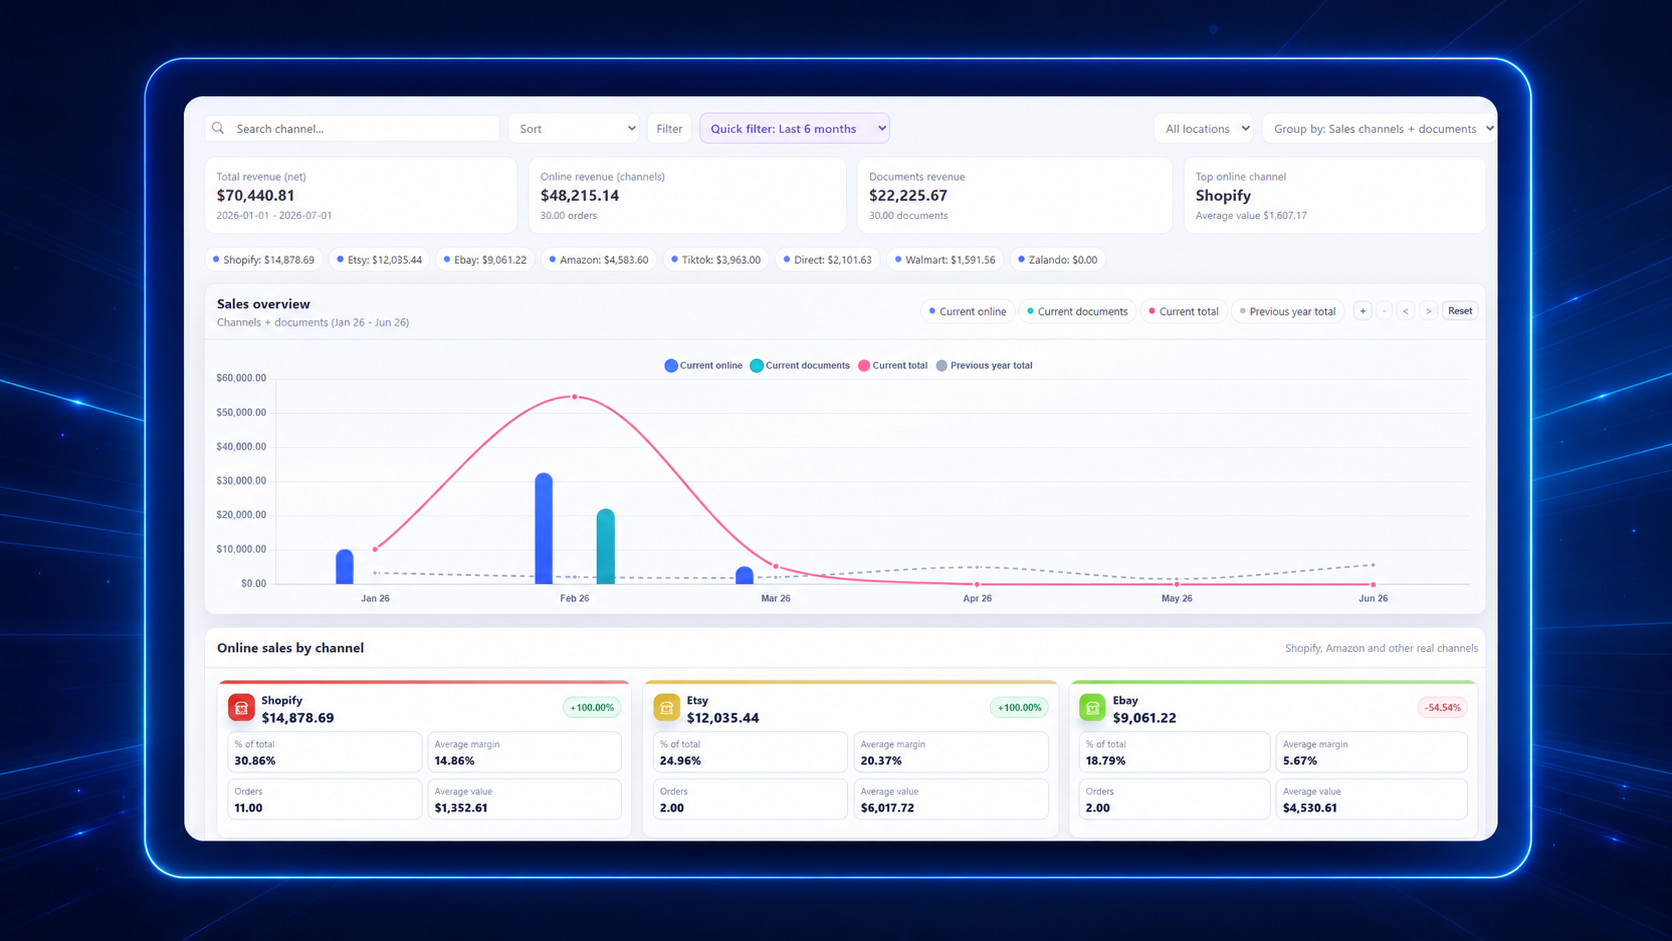The width and height of the screenshot is (1672, 941).
Task: Open the Sort dropdown
Action: 574,128
